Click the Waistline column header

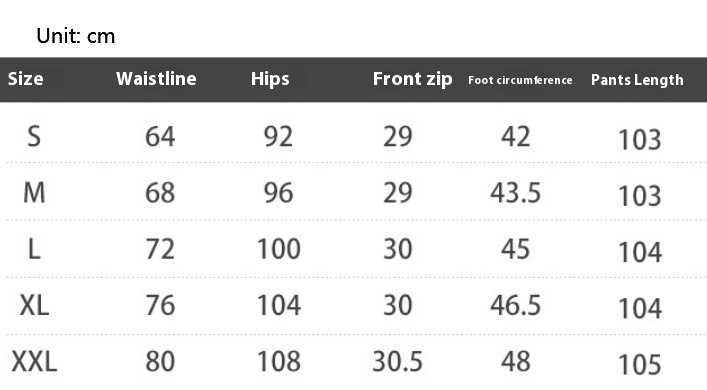click(156, 79)
